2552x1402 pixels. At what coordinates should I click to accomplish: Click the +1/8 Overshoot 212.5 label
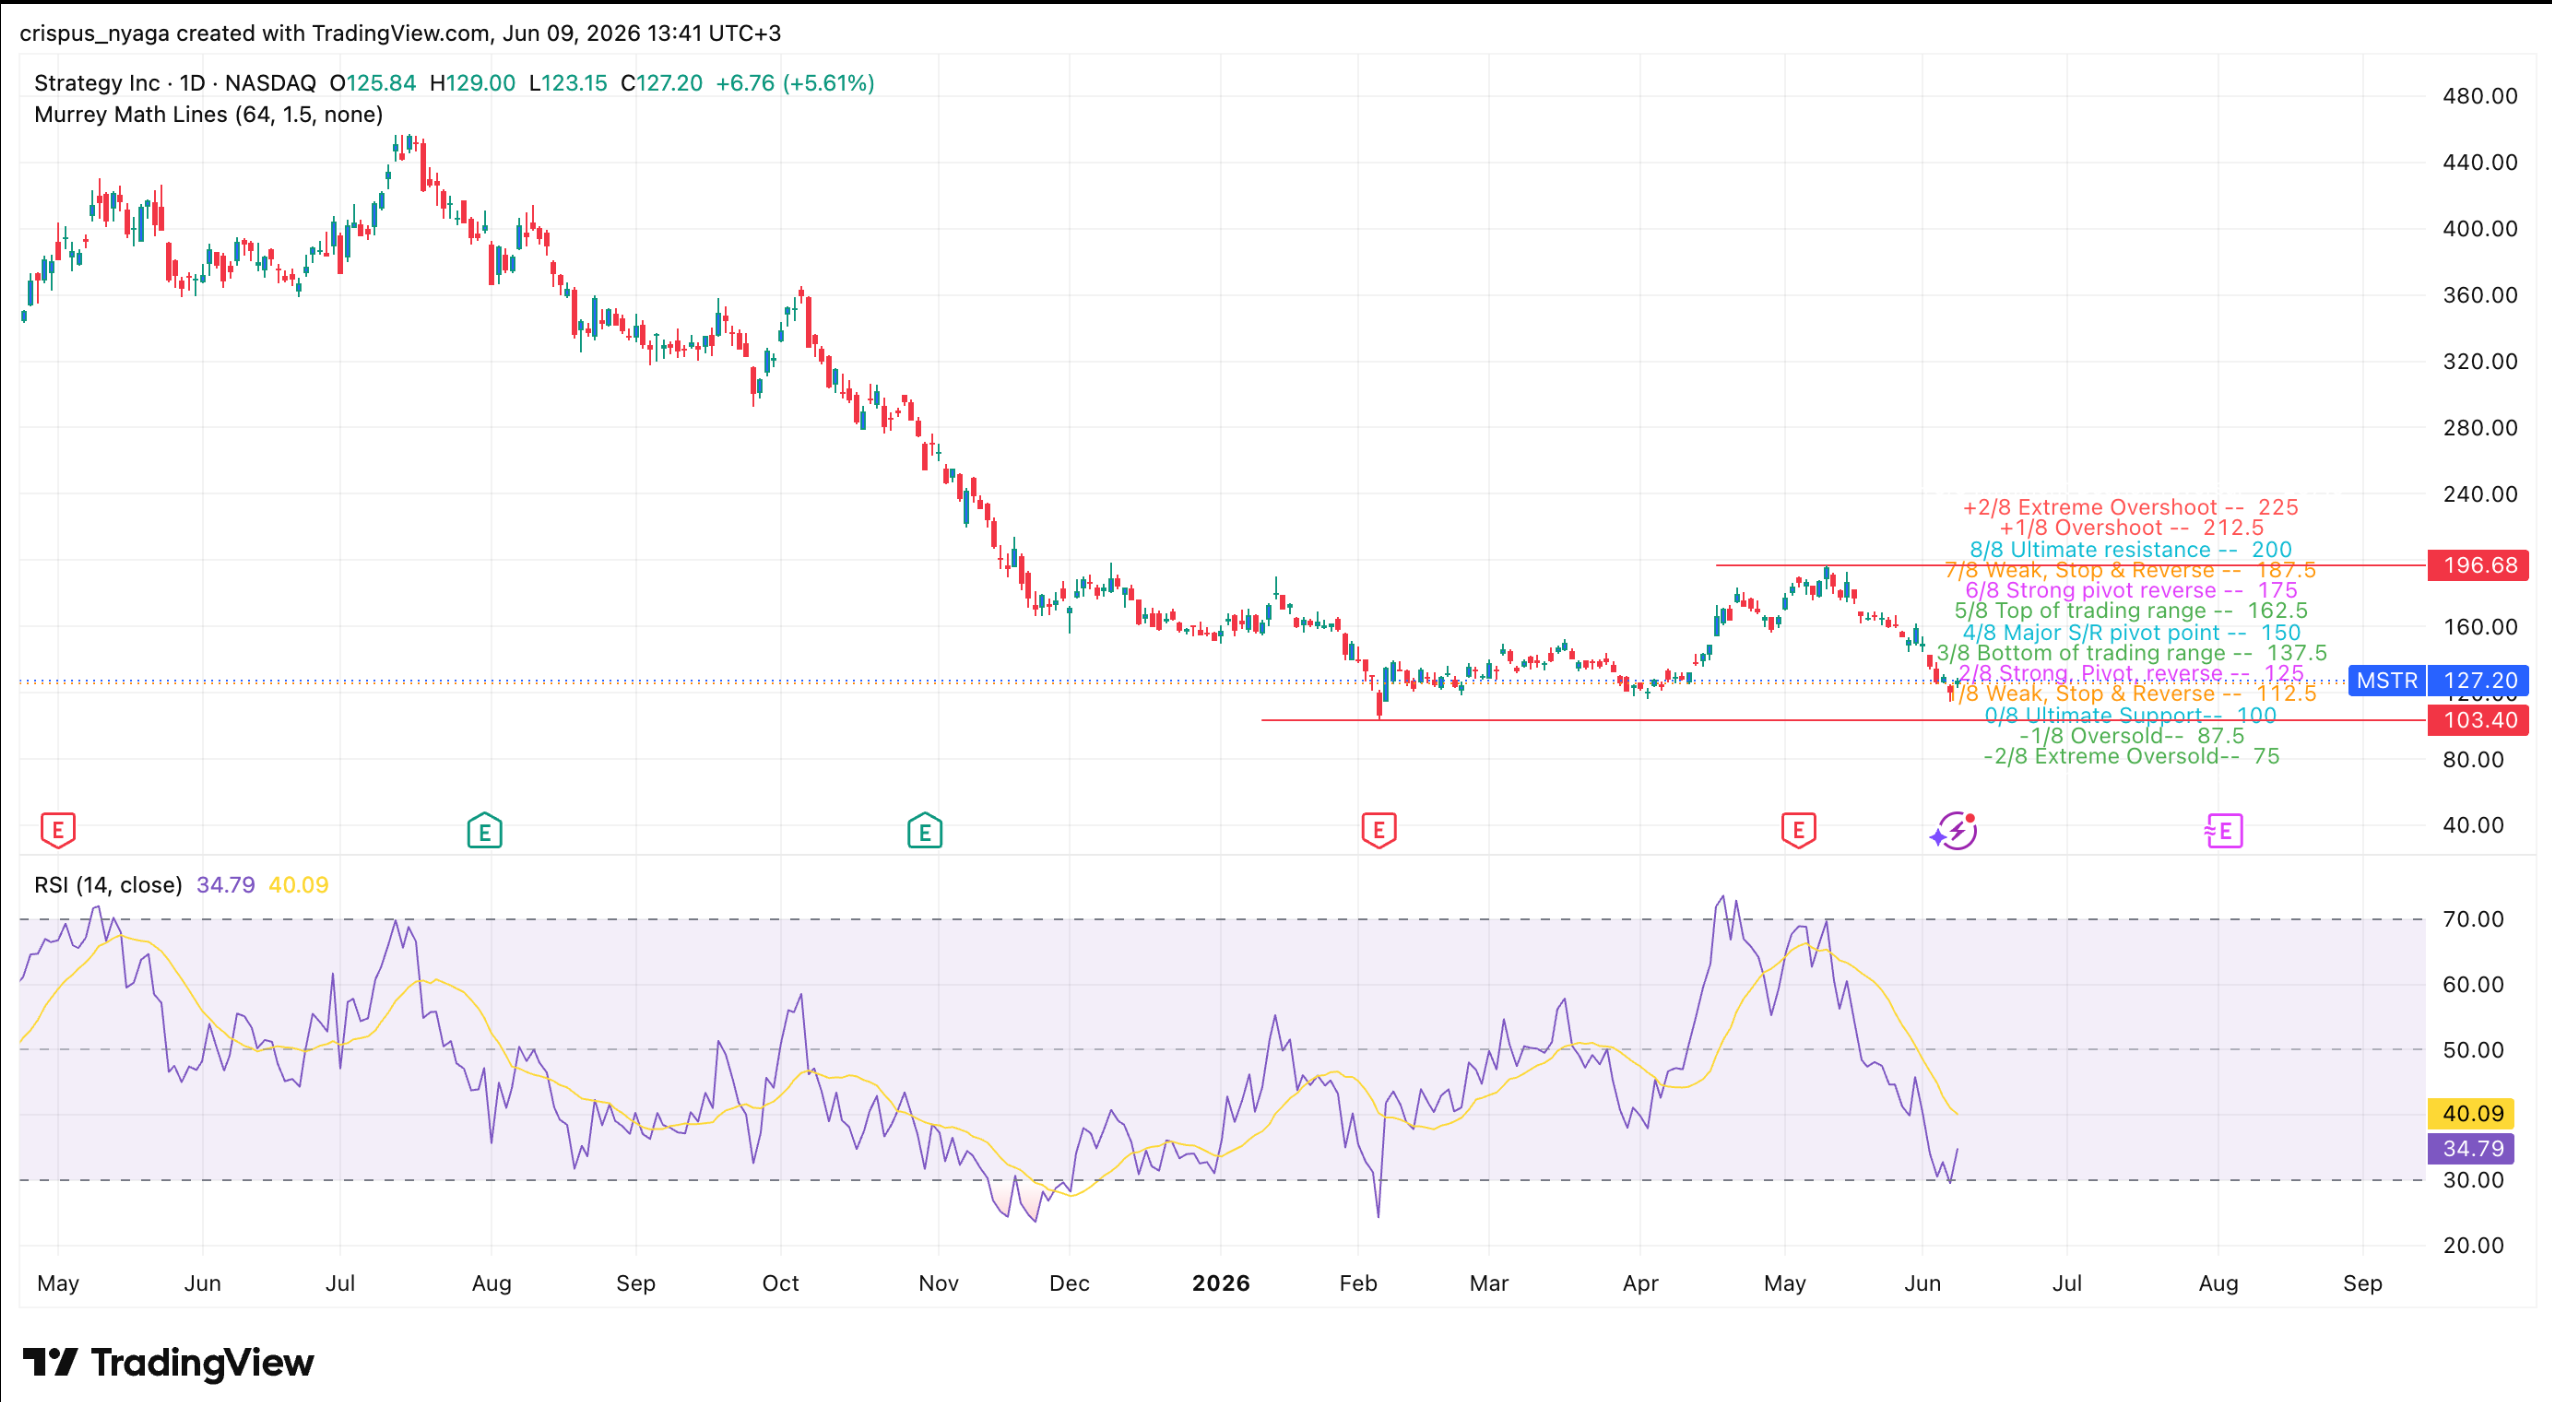[x=2131, y=527]
